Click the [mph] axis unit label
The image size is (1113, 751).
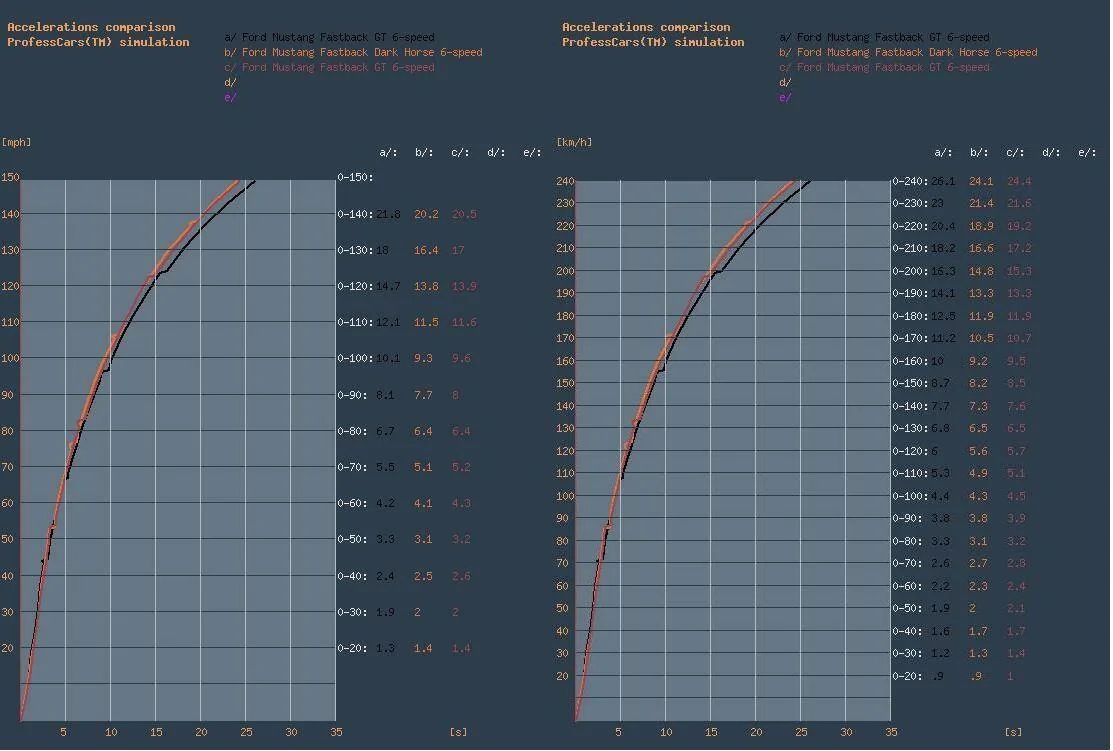pos(16,142)
